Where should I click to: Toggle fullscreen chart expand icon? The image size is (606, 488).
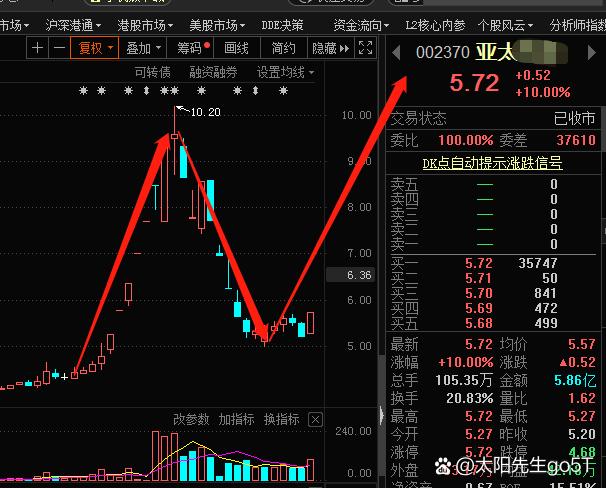pyautogui.click(x=365, y=48)
